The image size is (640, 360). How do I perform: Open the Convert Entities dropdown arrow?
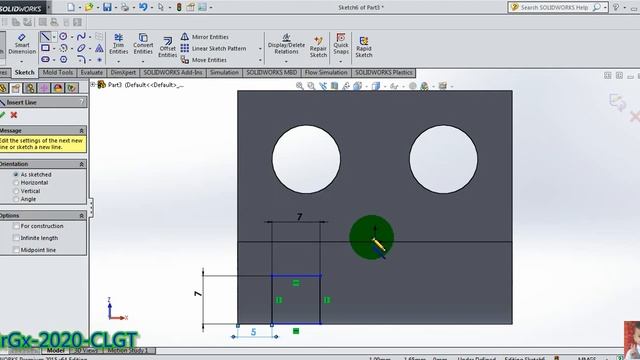[x=143, y=61]
